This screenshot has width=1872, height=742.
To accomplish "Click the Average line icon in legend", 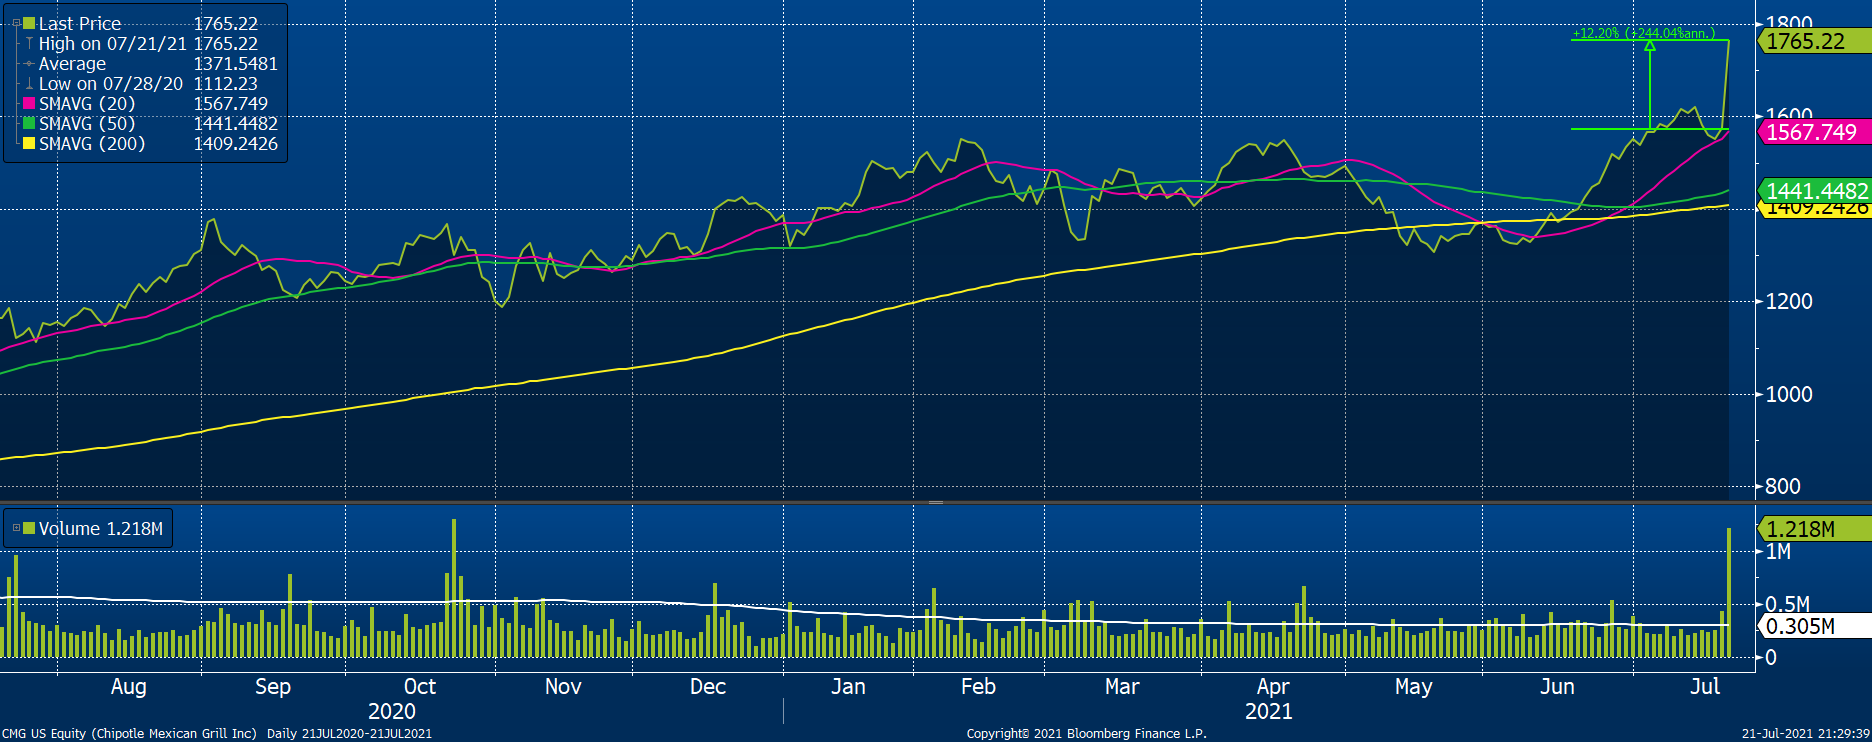I will tap(29, 63).
